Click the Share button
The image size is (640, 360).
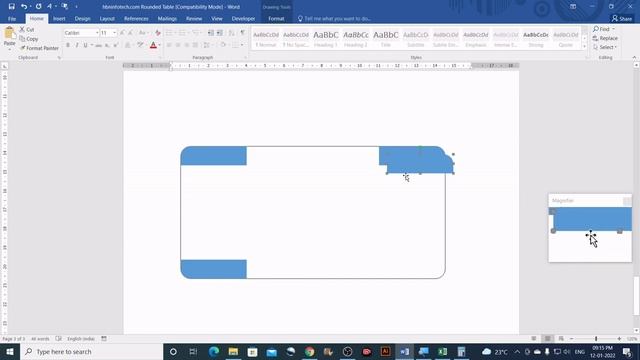point(622,18)
